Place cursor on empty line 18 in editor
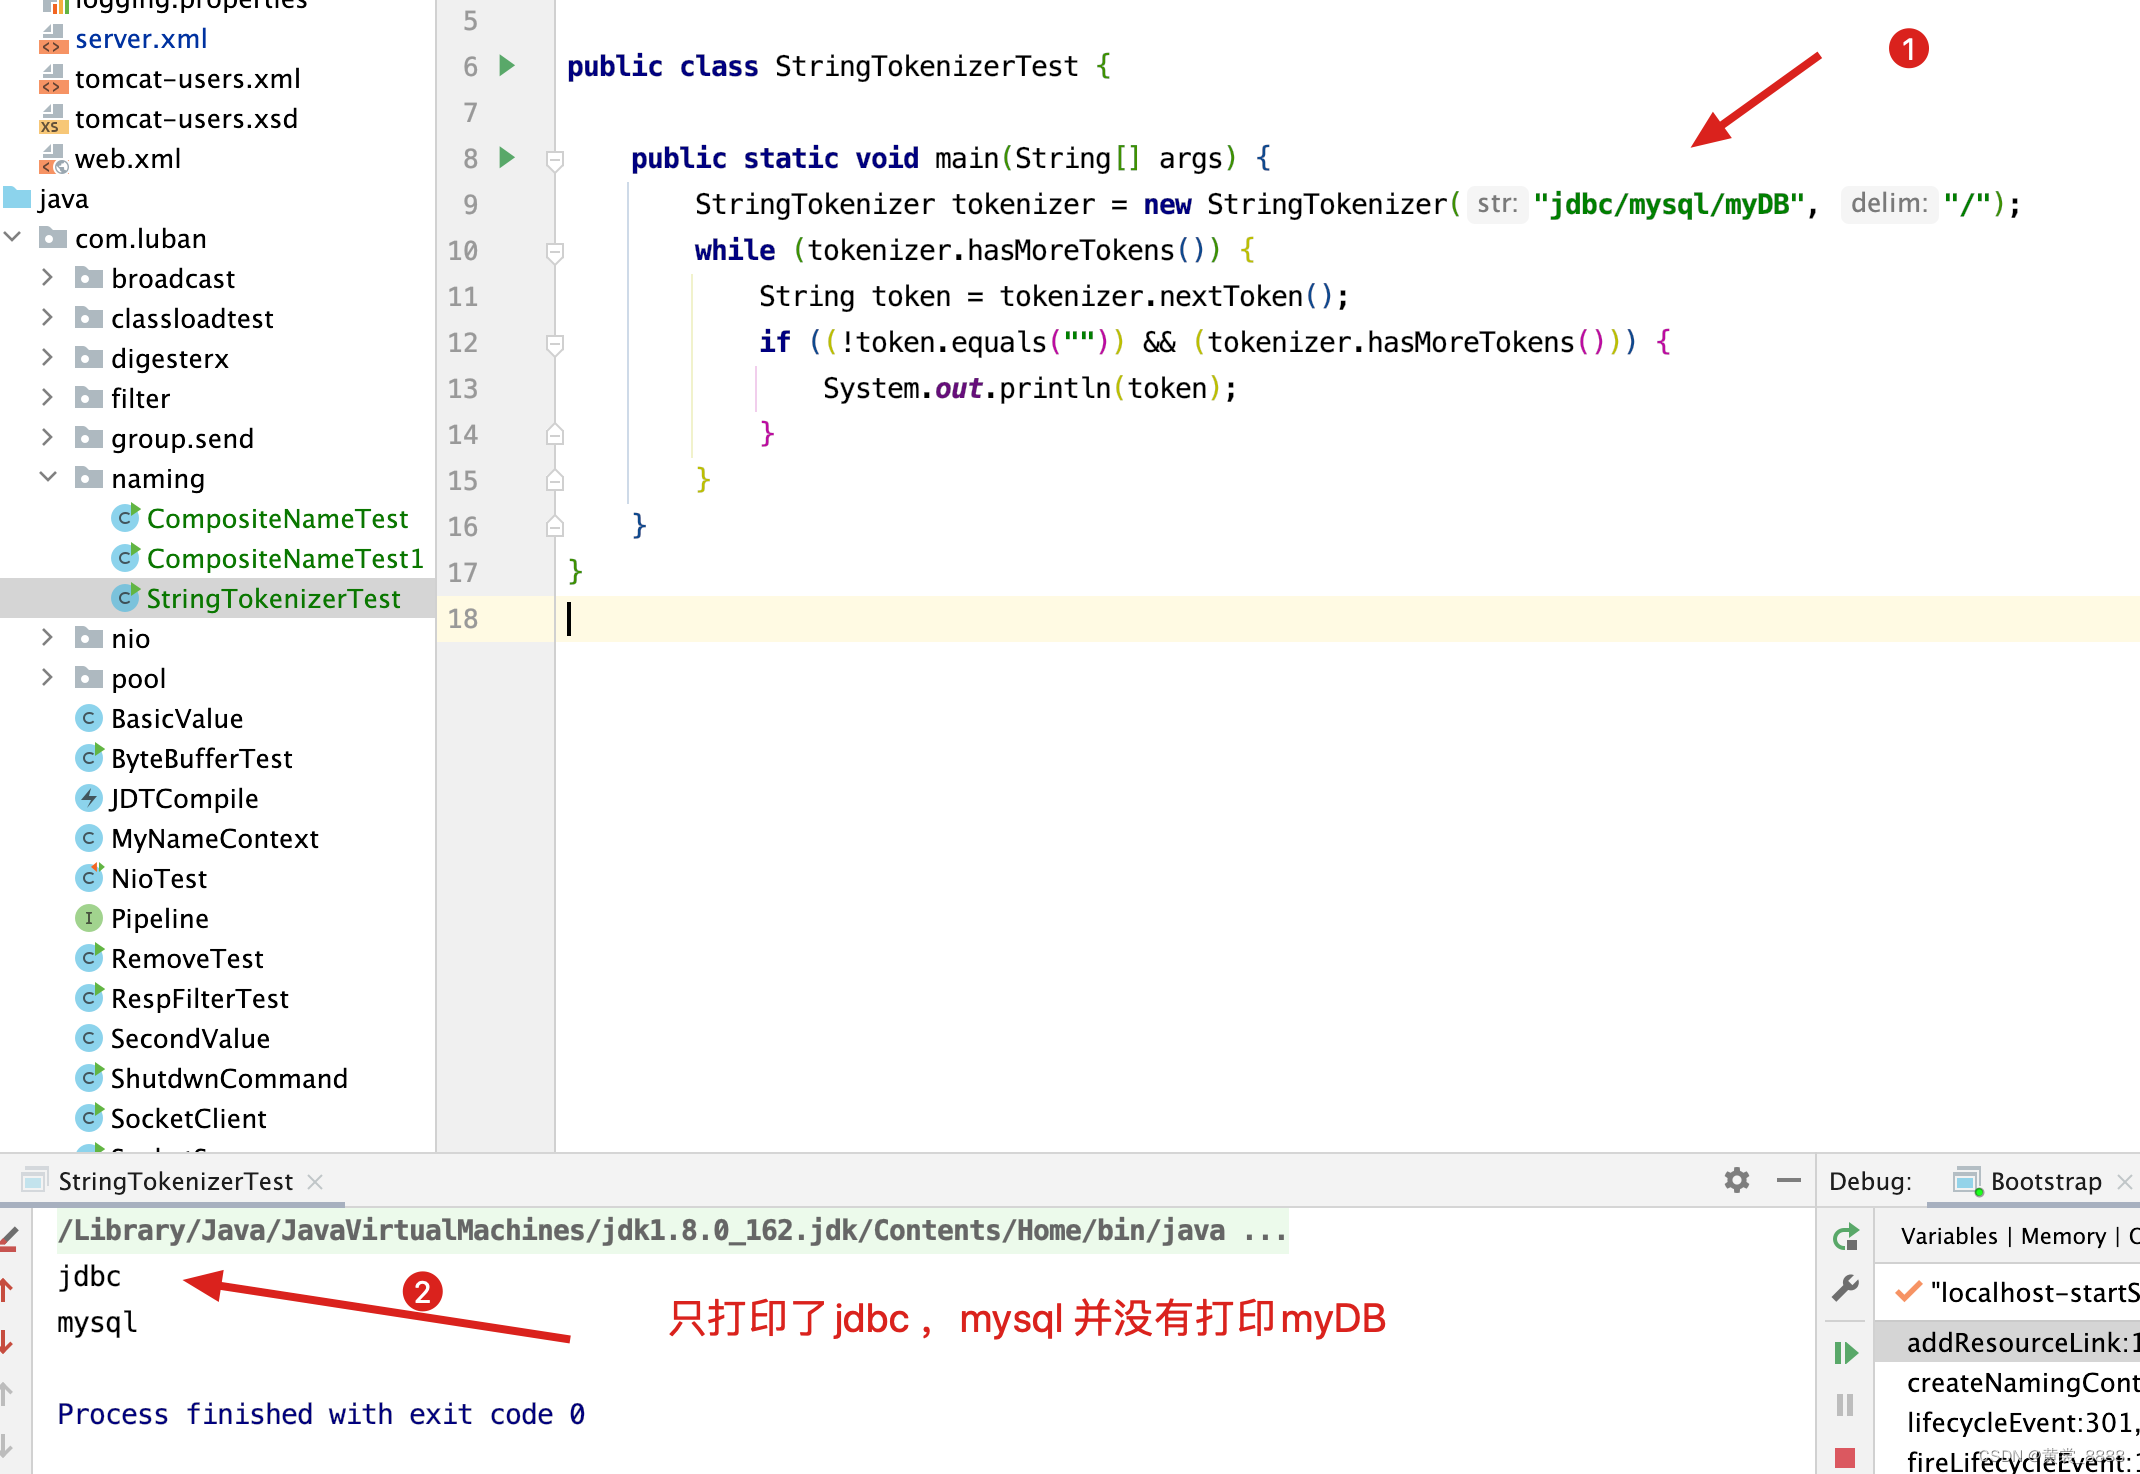 [x=1347, y=619]
